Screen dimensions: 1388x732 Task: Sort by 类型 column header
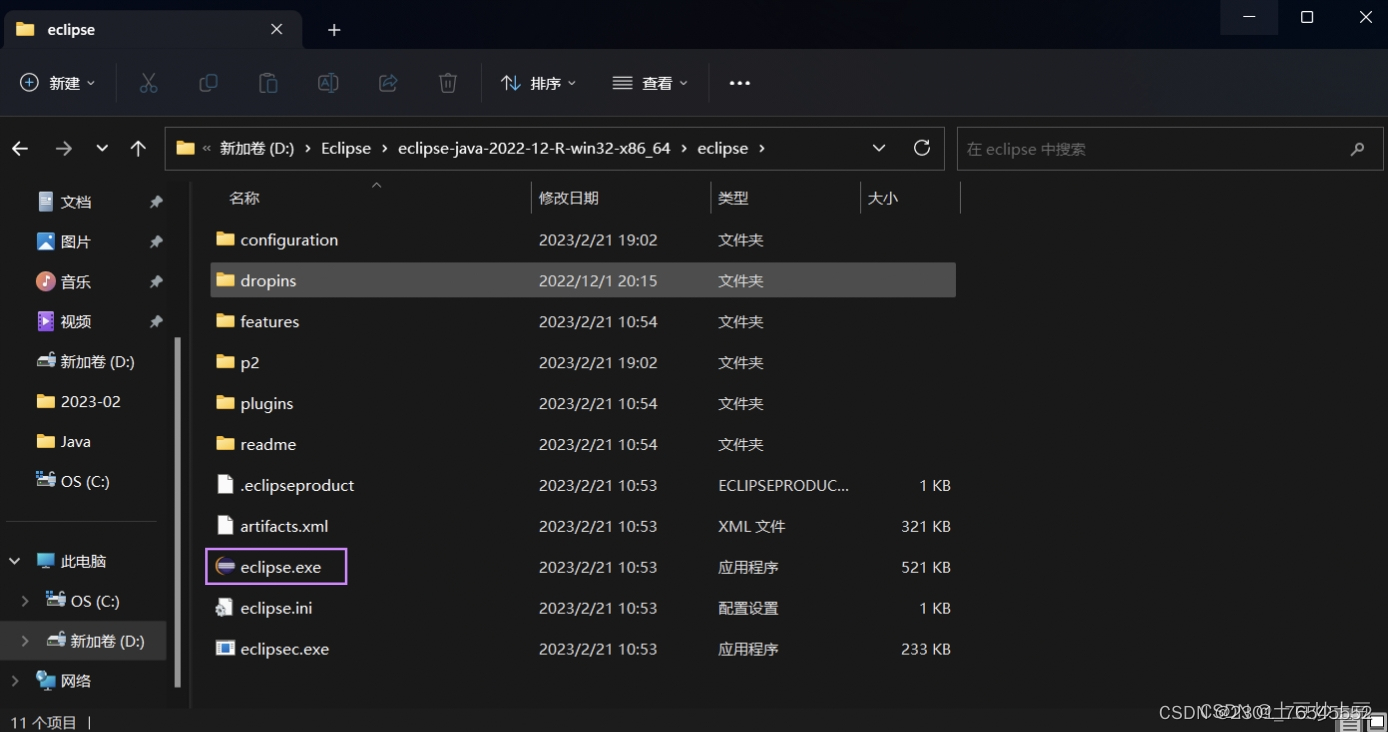pos(733,198)
